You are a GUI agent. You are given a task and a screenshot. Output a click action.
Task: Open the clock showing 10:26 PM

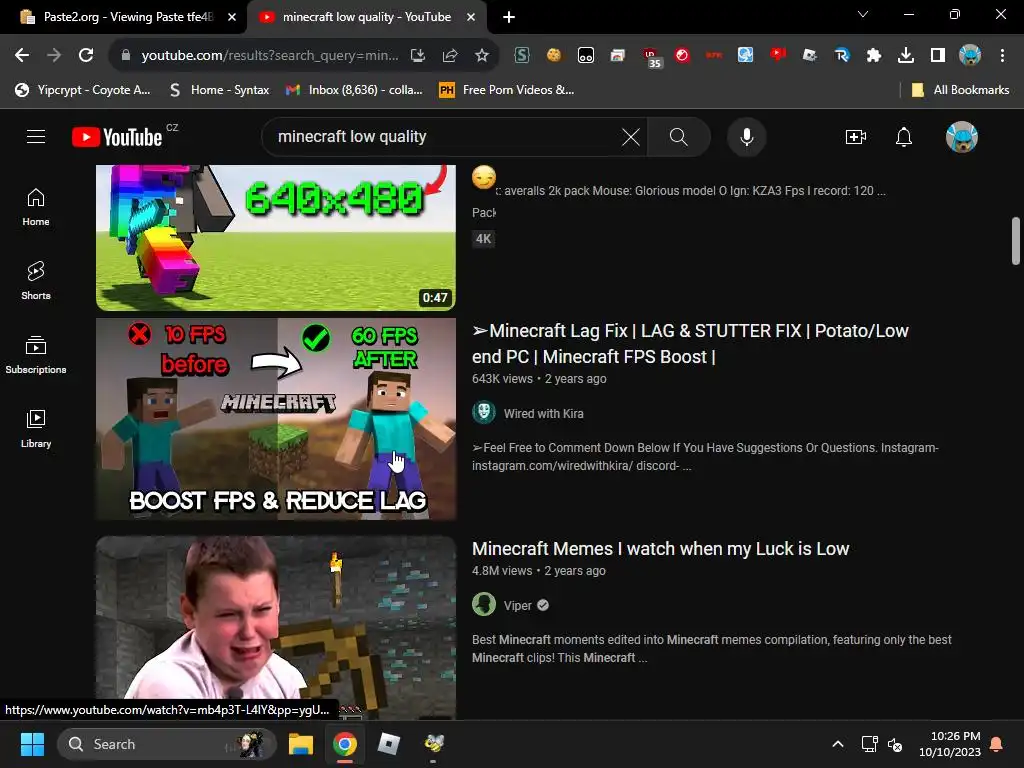coord(950,744)
